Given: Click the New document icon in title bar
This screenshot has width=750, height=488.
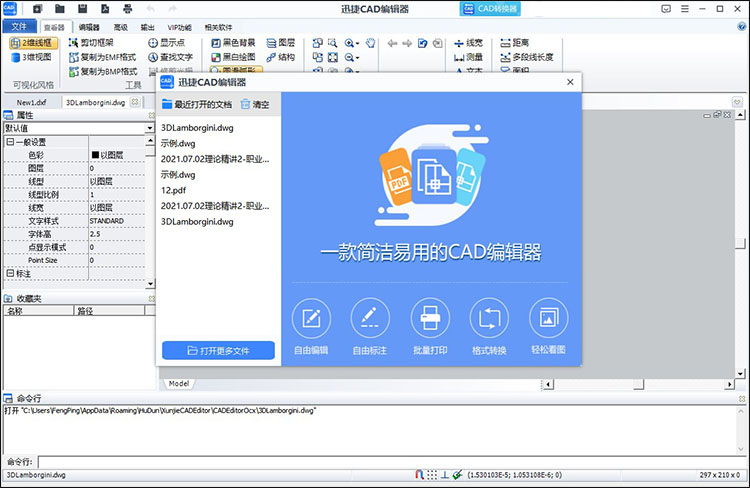Looking at the screenshot, I should point(37,9).
